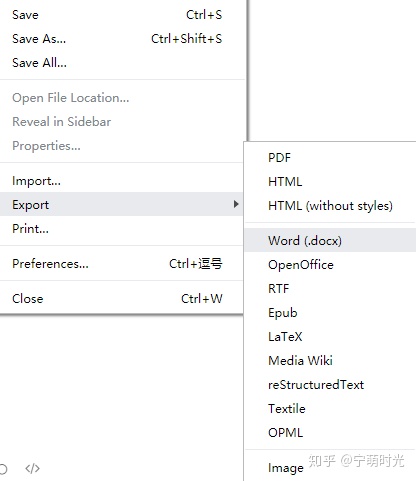Choose OpenOffice export format
The image size is (416, 481).
[x=330, y=265]
